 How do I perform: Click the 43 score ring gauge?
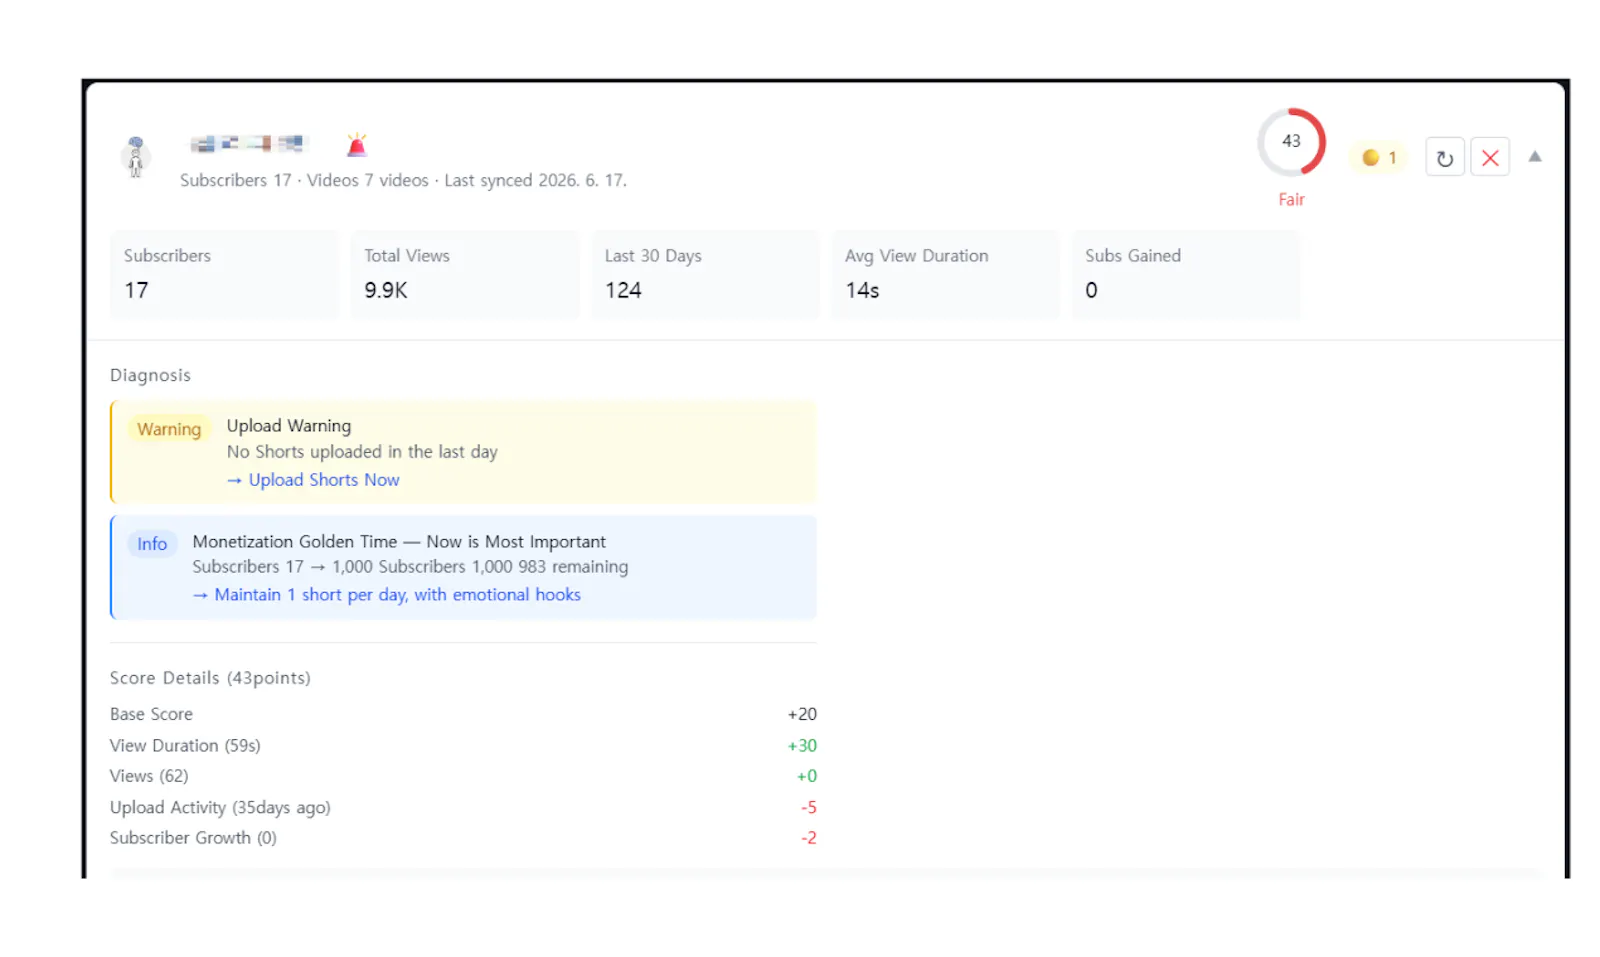(1291, 142)
